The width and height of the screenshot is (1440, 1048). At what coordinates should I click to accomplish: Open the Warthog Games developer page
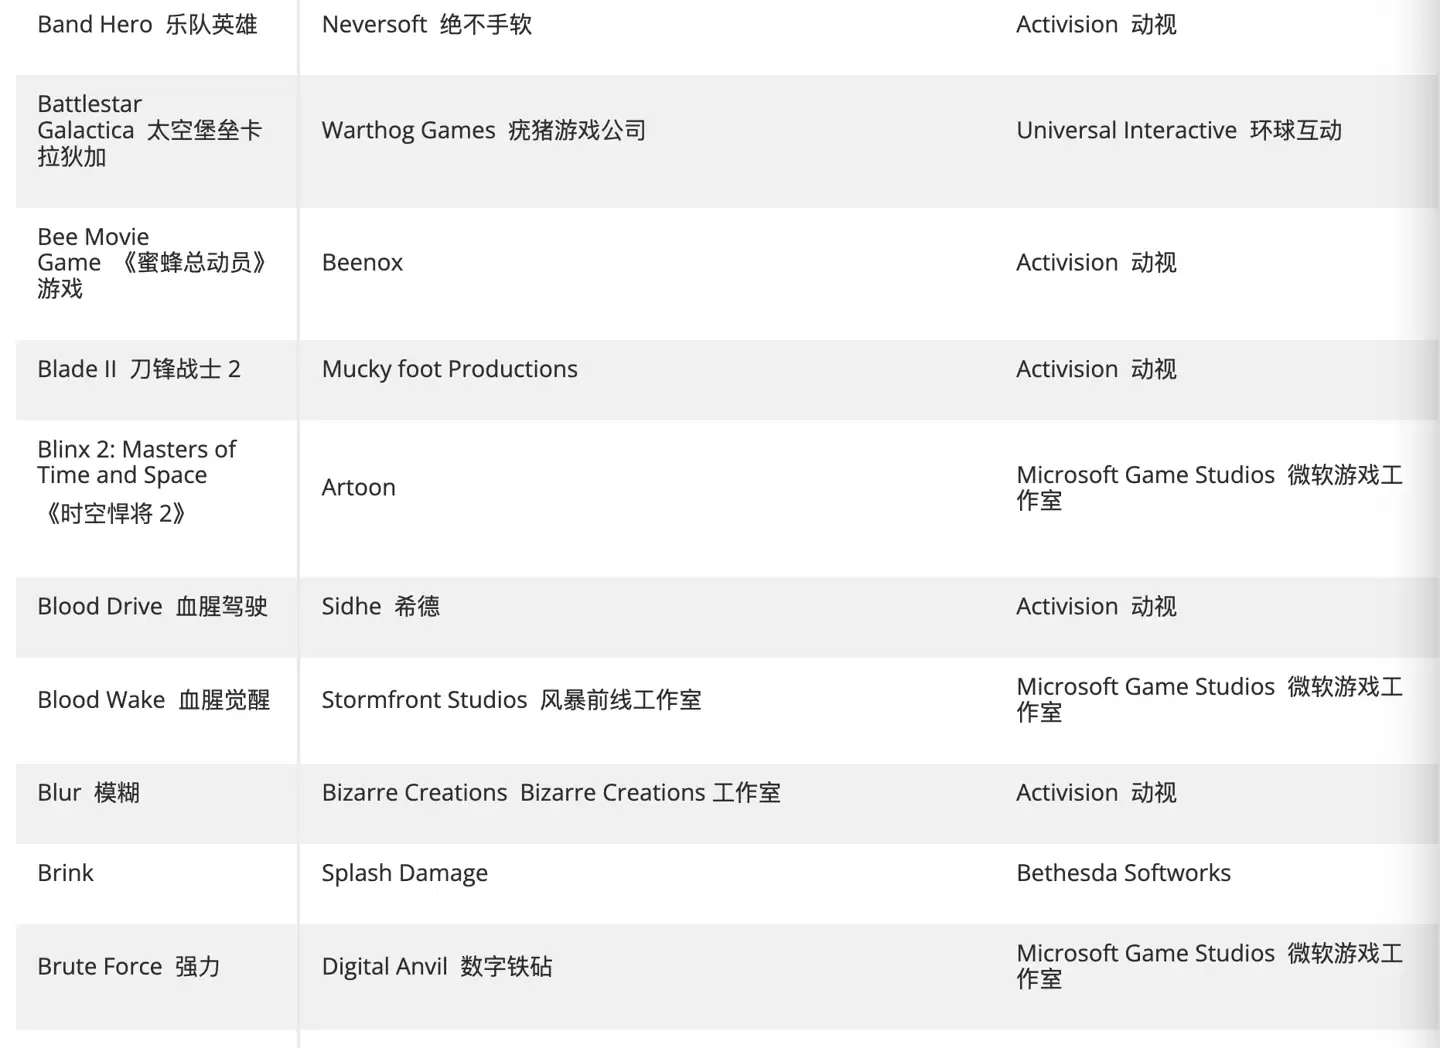(484, 130)
